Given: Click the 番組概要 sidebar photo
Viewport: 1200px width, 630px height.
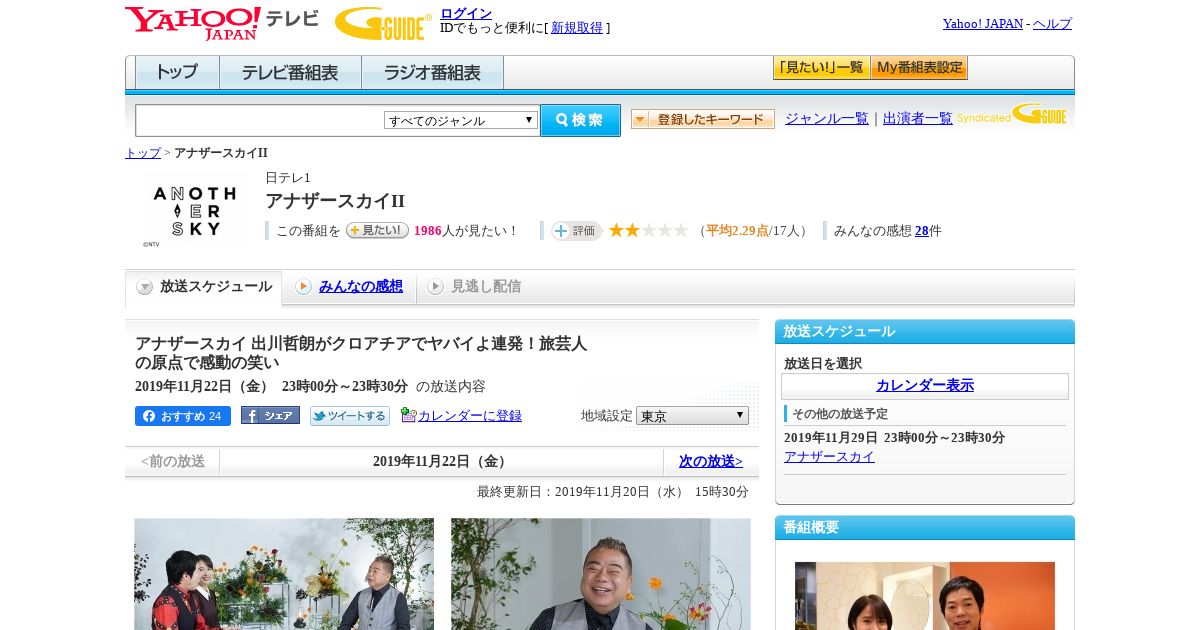Looking at the screenshot, I should (925, 596).
